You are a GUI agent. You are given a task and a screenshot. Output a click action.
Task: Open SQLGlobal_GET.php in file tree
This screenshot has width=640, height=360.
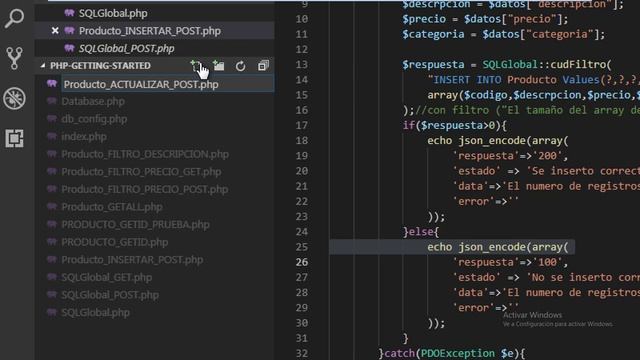[x=107, y=277]
